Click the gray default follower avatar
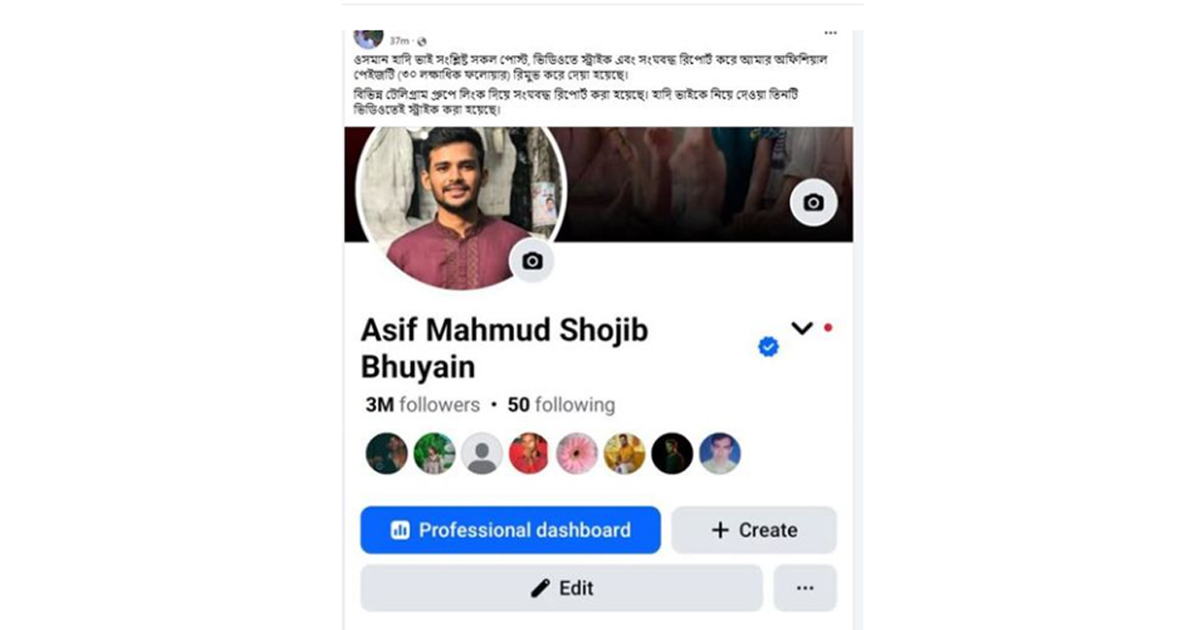This screenshot has width=1200, height=630. click(482, 453)
